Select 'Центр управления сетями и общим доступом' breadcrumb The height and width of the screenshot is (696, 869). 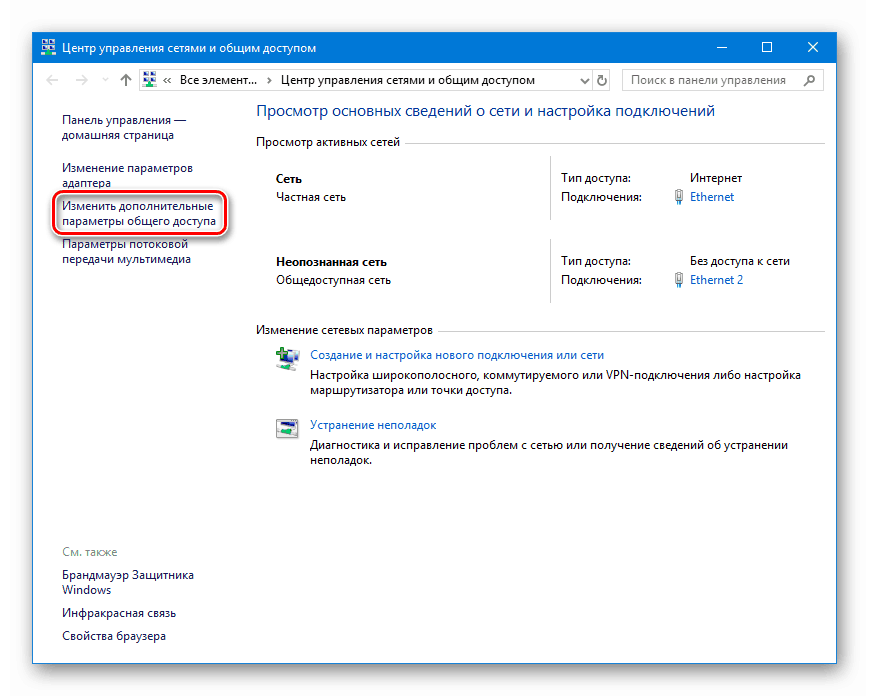(407, 80)
